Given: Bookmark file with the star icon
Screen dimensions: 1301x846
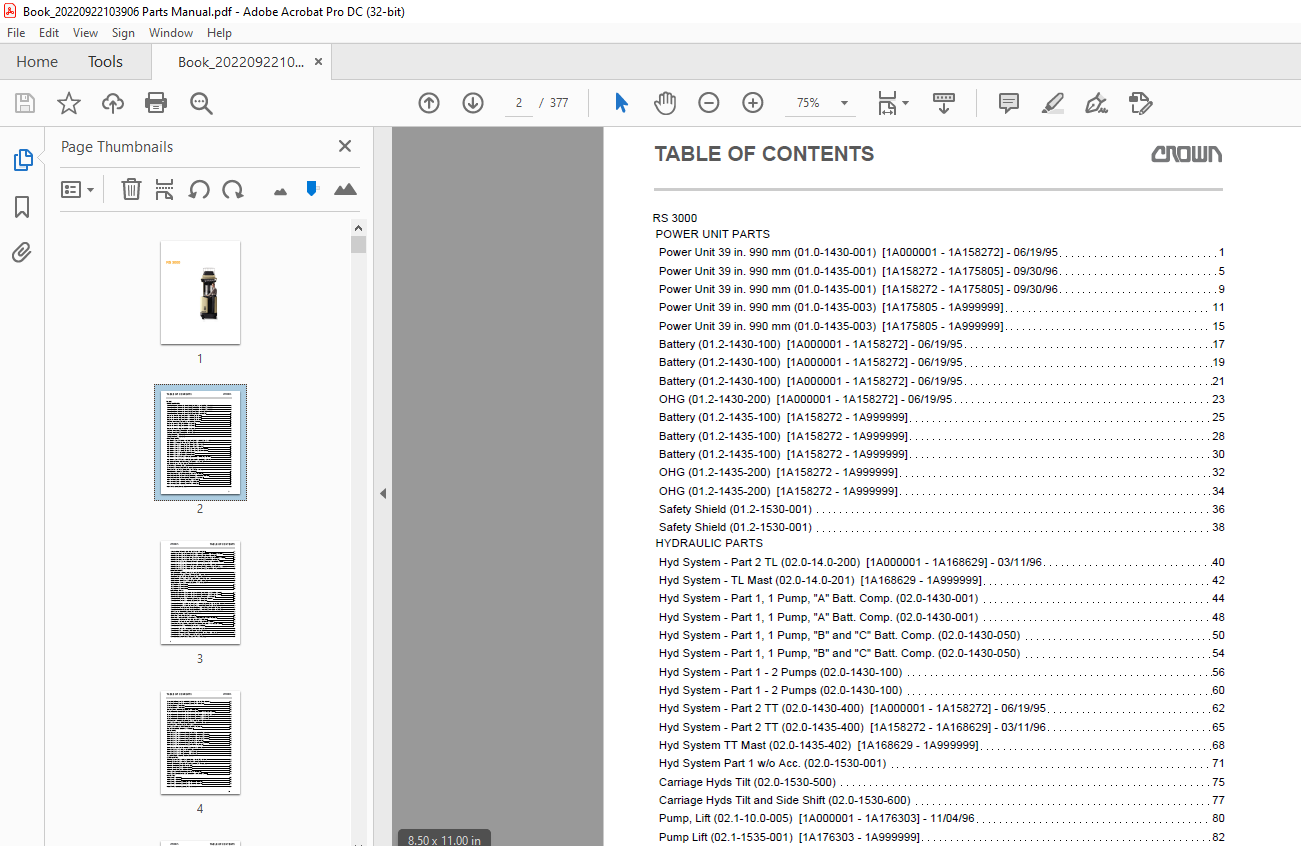Looking at the screenshot, I should (x=68, y=103).
